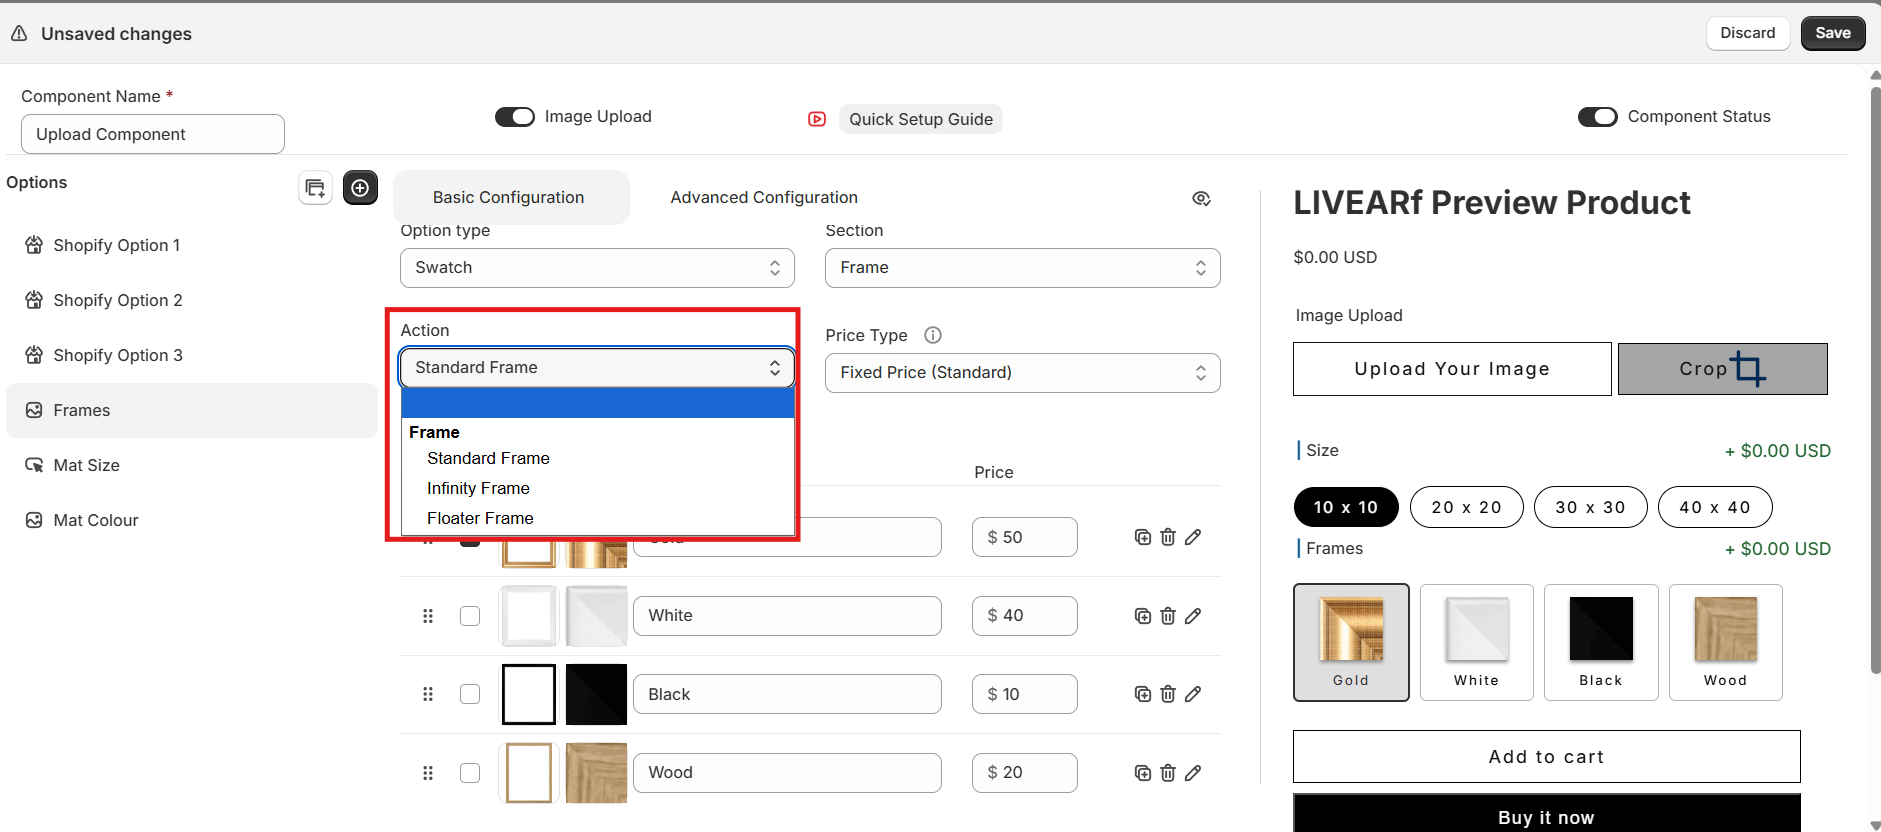The image size is (1881, 832).
Task: Click the Discard button
Action: 1747,33
